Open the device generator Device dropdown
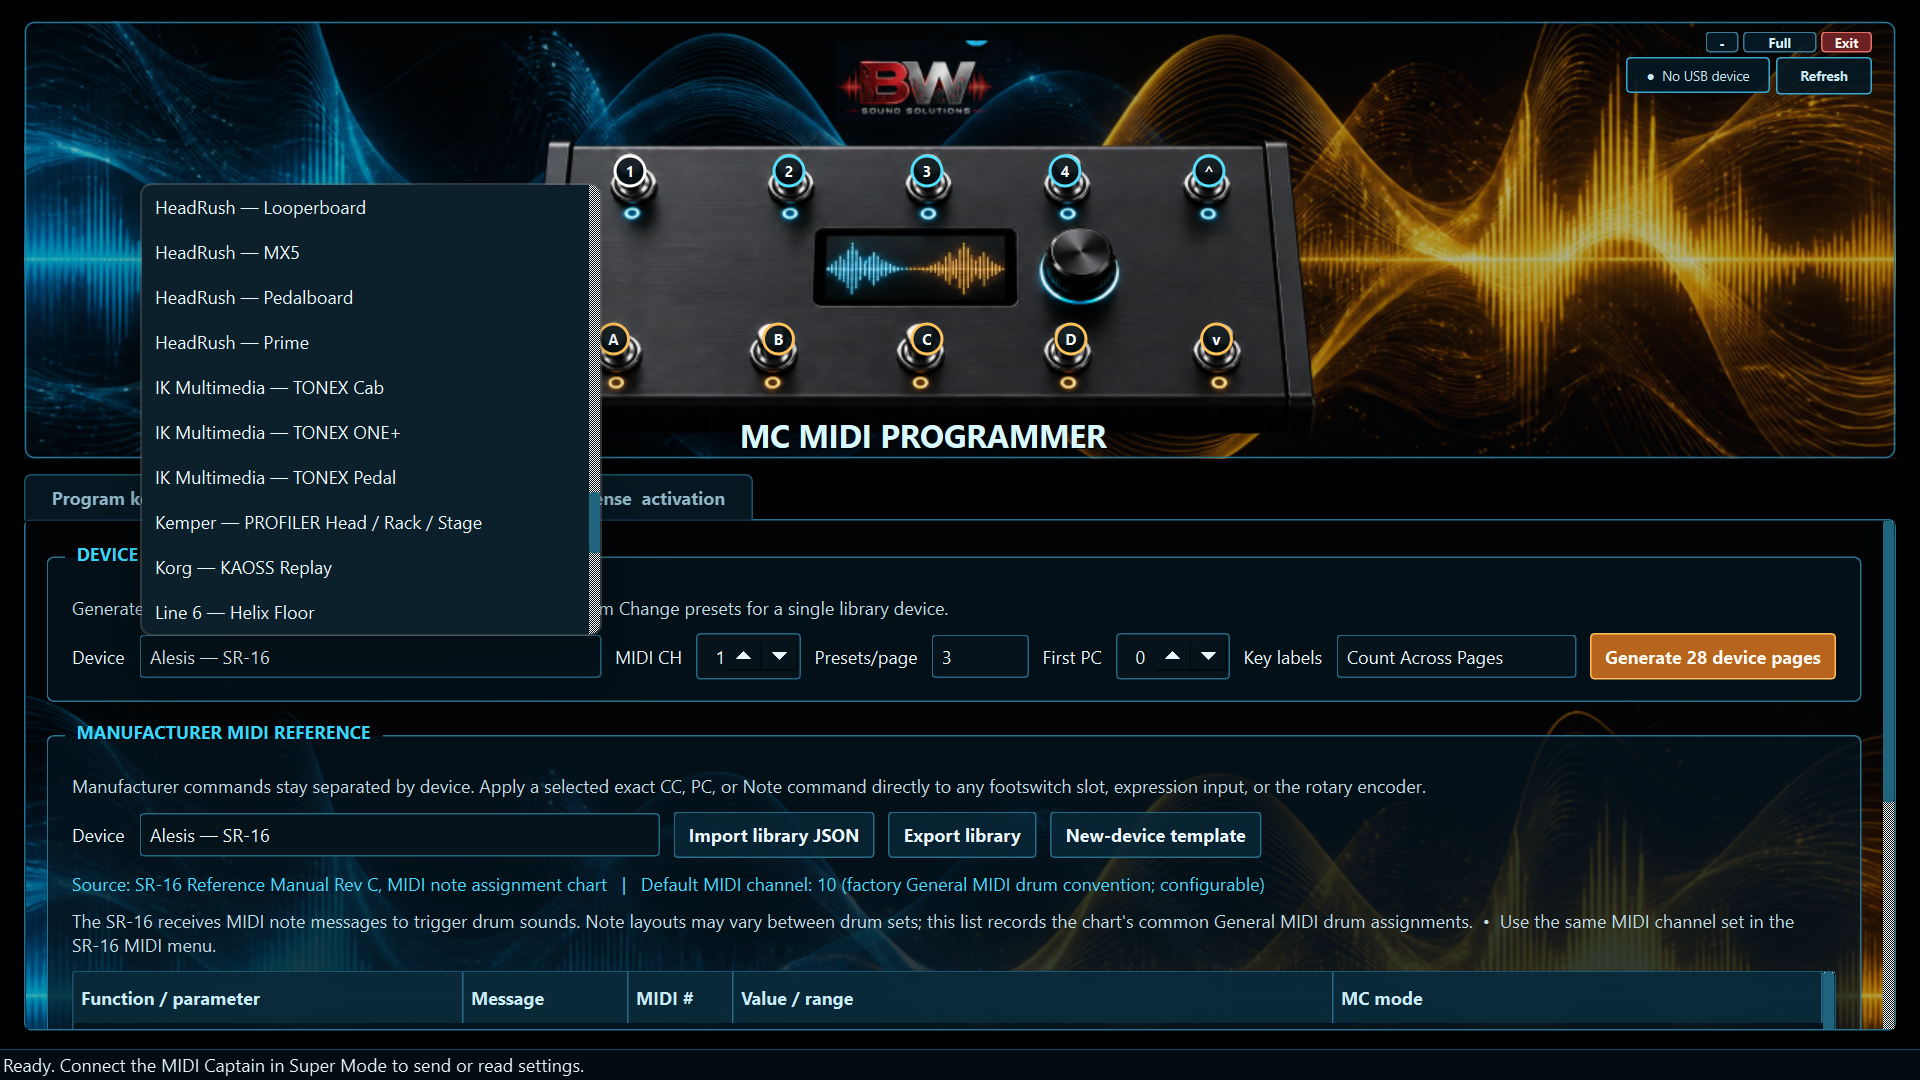 click(x=370, y=657)
